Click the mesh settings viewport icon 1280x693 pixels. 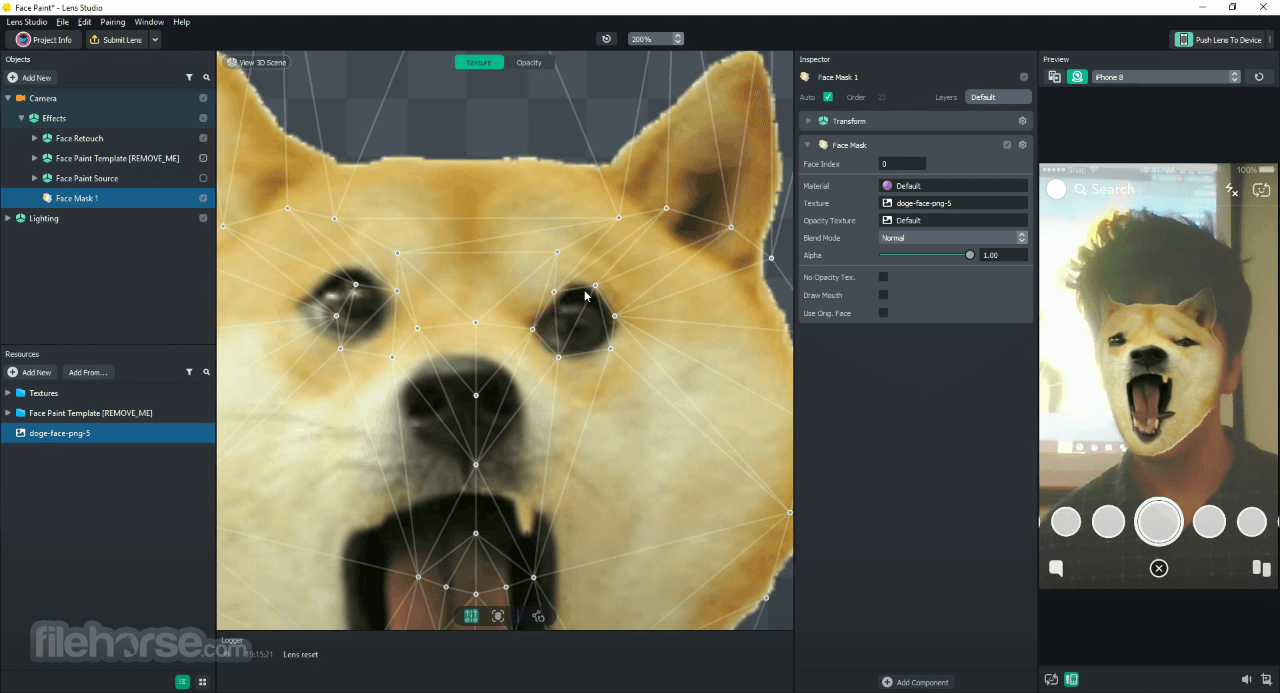point(538,616)
